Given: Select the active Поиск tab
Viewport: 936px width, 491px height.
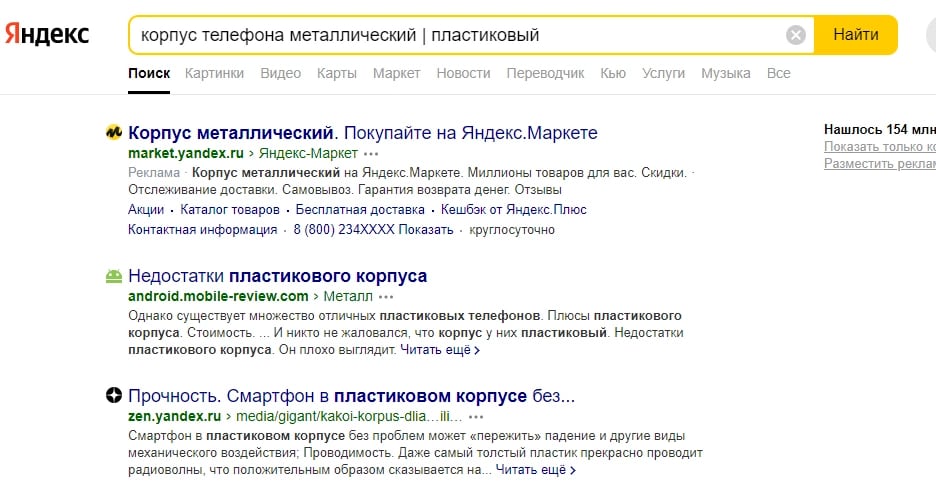Looking at the screenshot, I should pyautogui.click(x=149, y=73).
